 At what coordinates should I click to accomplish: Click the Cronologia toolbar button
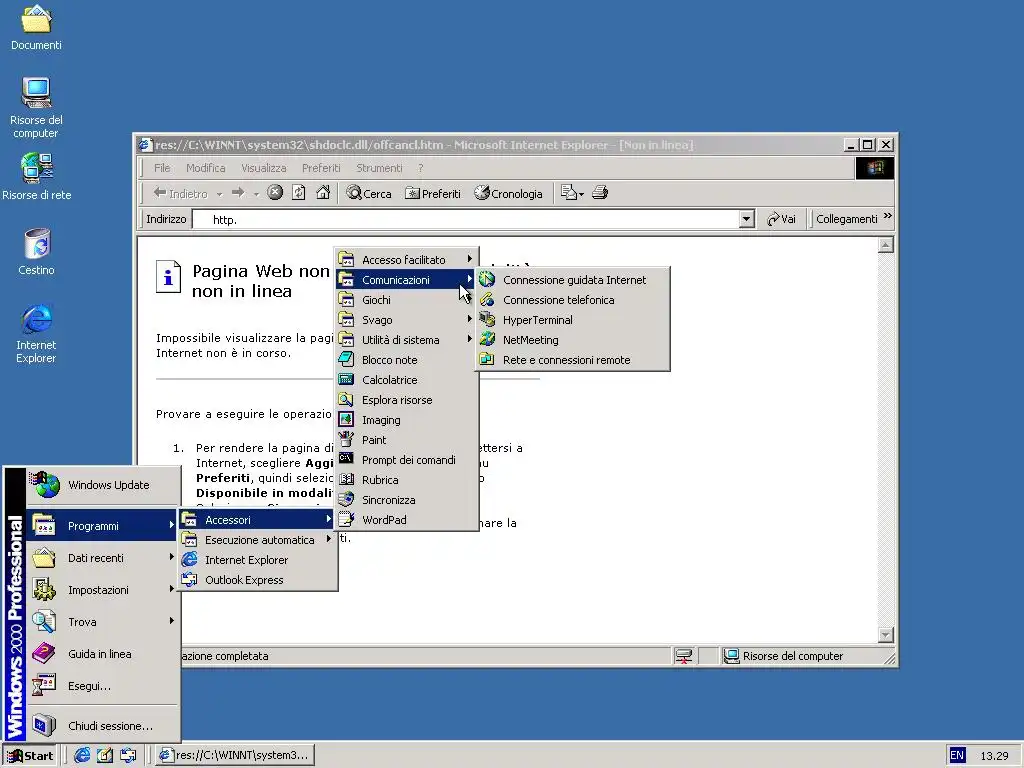coord(508,193)
